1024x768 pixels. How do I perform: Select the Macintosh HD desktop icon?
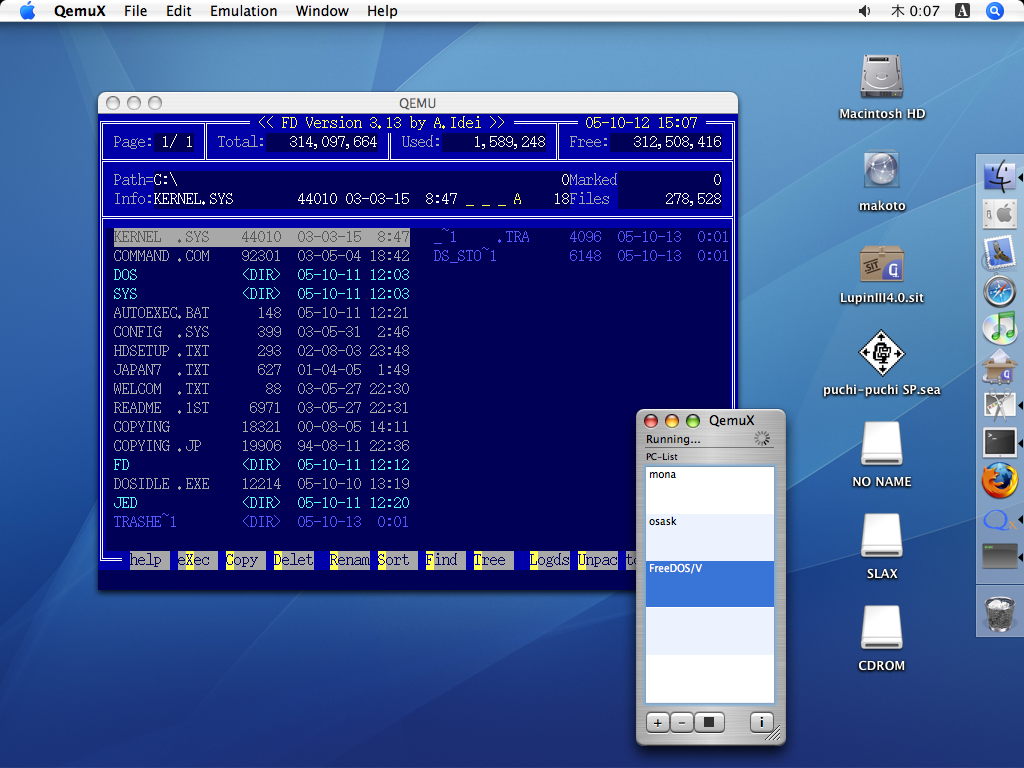tap(882, 77)
